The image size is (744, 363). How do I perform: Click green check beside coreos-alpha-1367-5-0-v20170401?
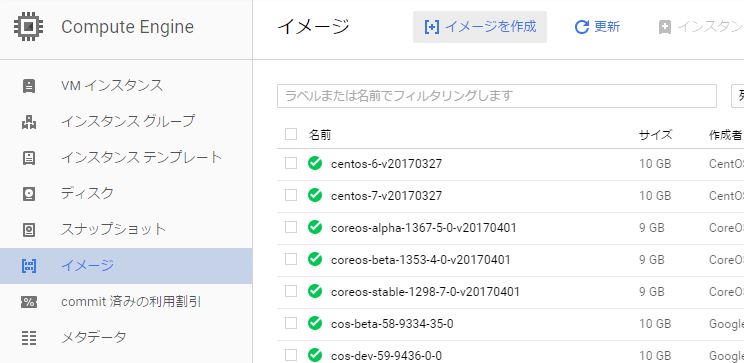pyautogui.click(x=315, y=227)
